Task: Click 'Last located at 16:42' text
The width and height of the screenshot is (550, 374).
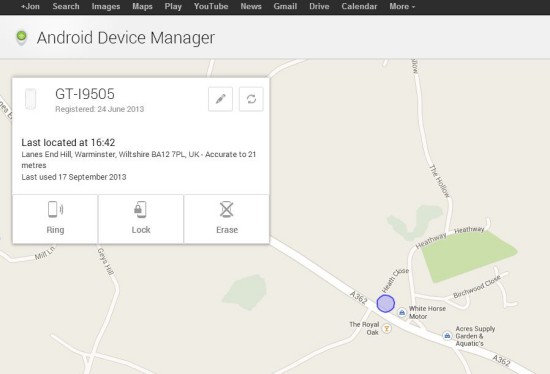Action: [x=68, y=142]
